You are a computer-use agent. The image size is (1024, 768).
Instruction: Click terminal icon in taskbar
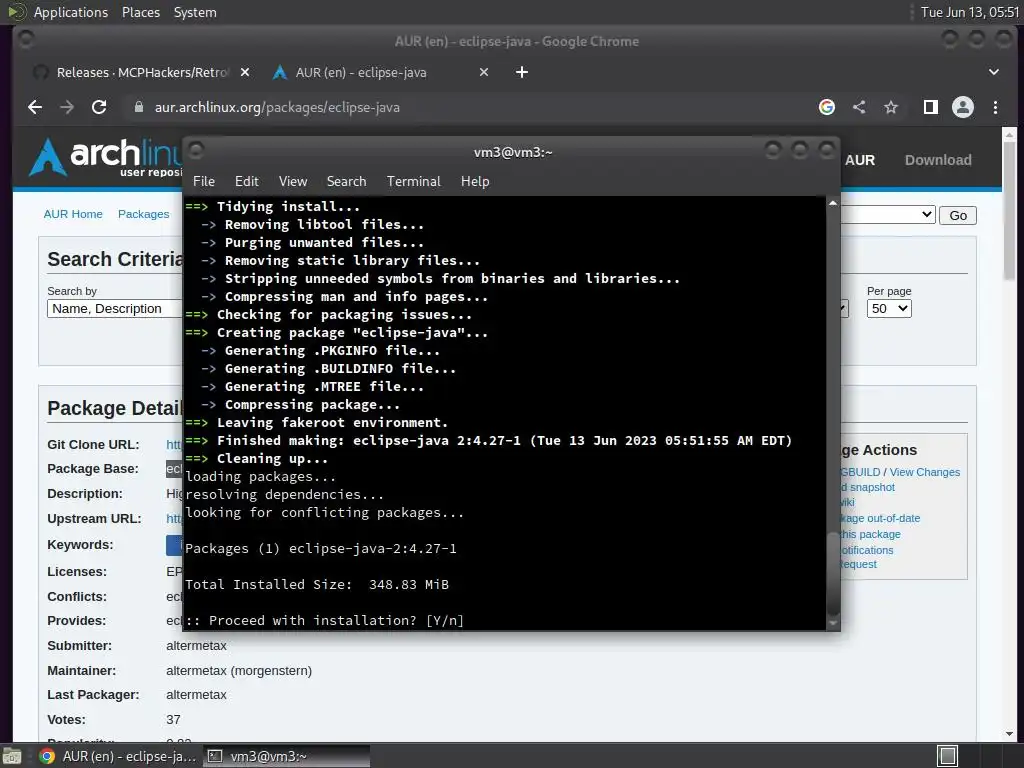pyautogui.click(x=215, y=756)
